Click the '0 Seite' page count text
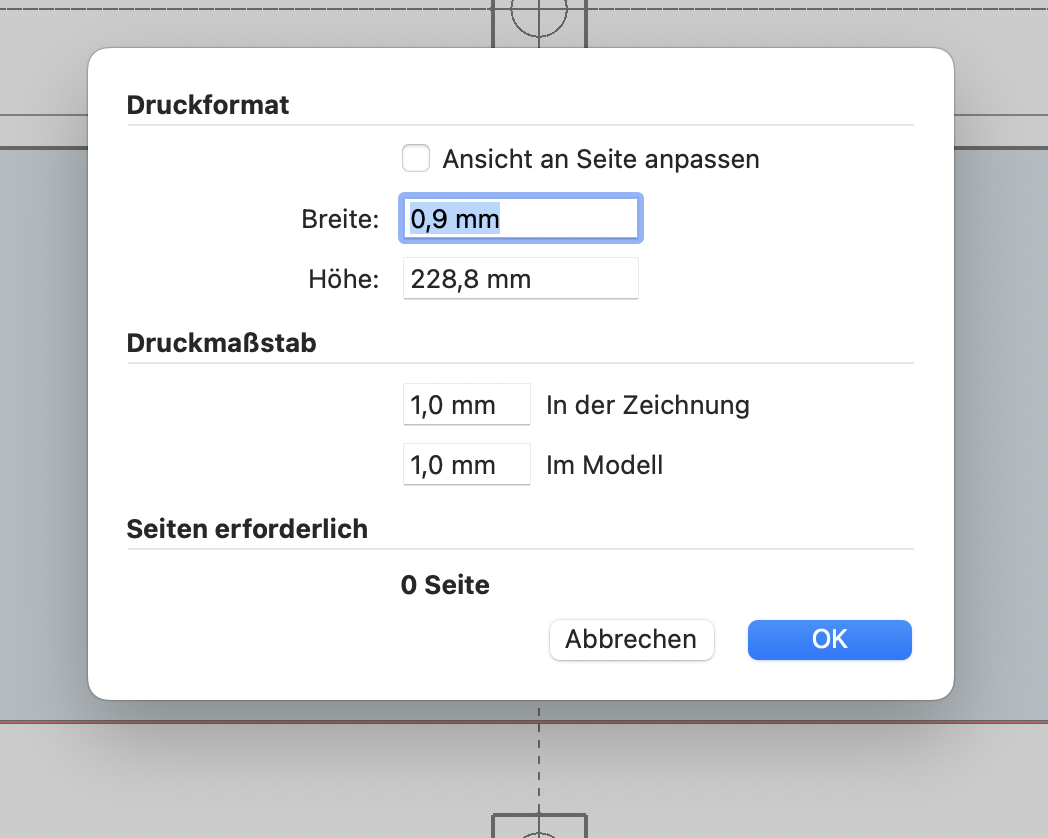This screenshot has height=838, width=1048. coord(445,585)
